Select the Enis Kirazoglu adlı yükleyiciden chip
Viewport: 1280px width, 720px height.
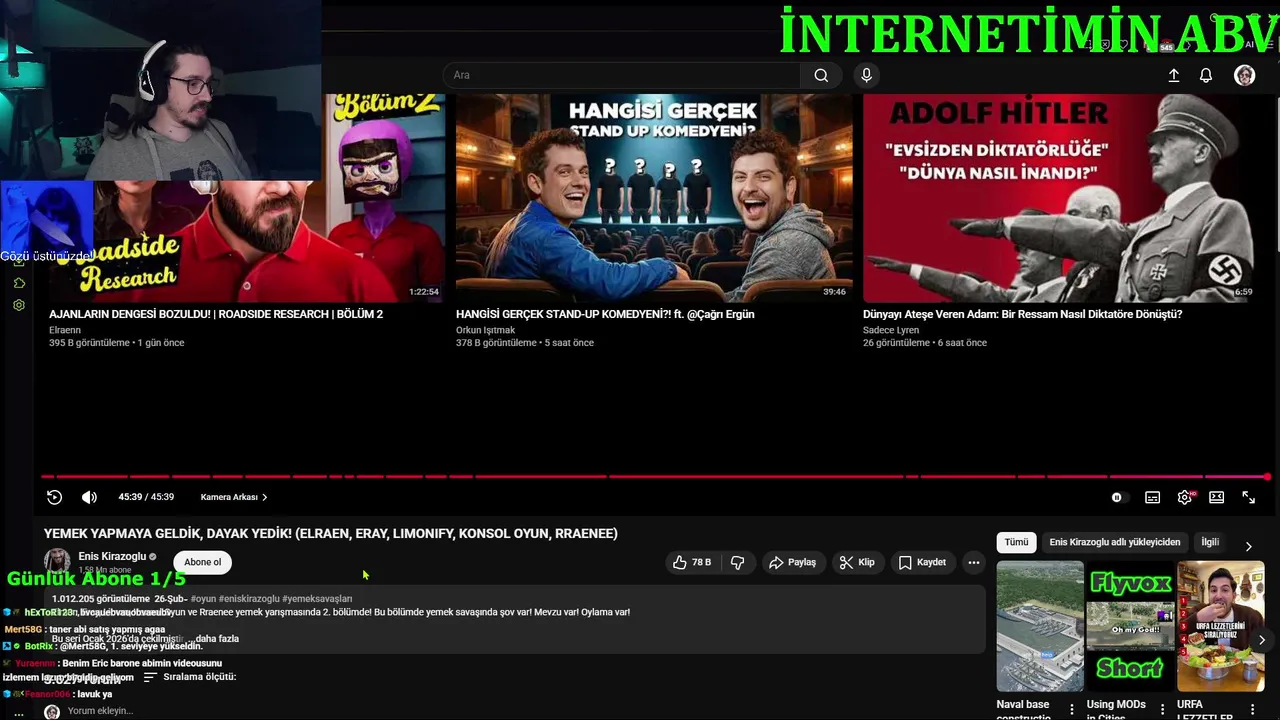pos(1114,542)
